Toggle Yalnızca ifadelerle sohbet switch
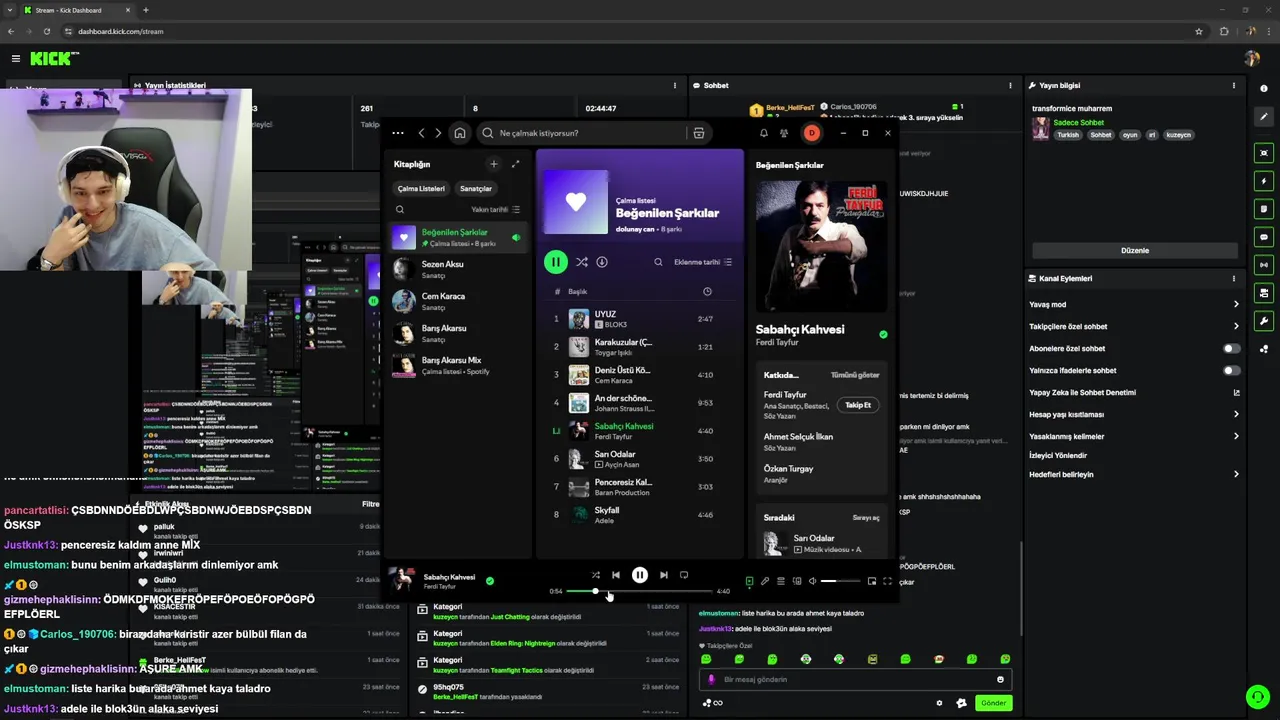Viewport: 1280px width, 720px height. click(1232, 371)
